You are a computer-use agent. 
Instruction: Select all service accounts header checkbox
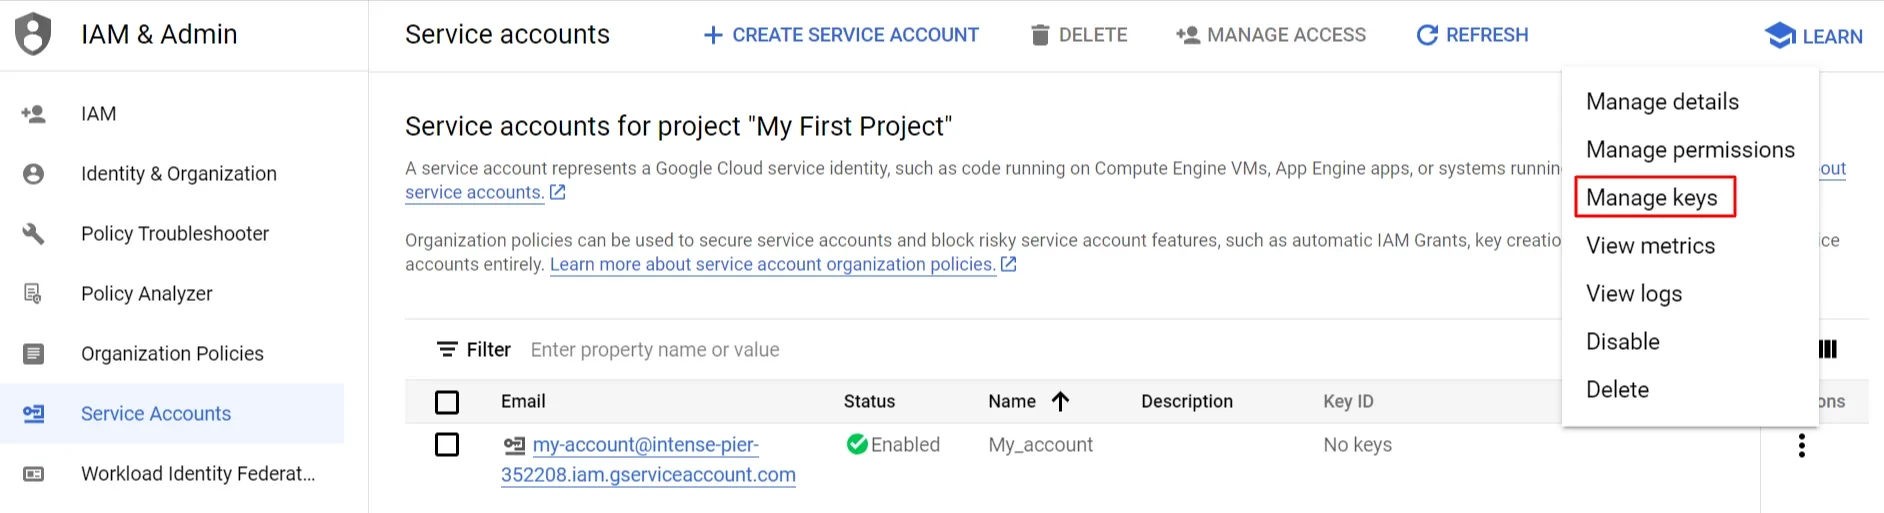point(447,402)
